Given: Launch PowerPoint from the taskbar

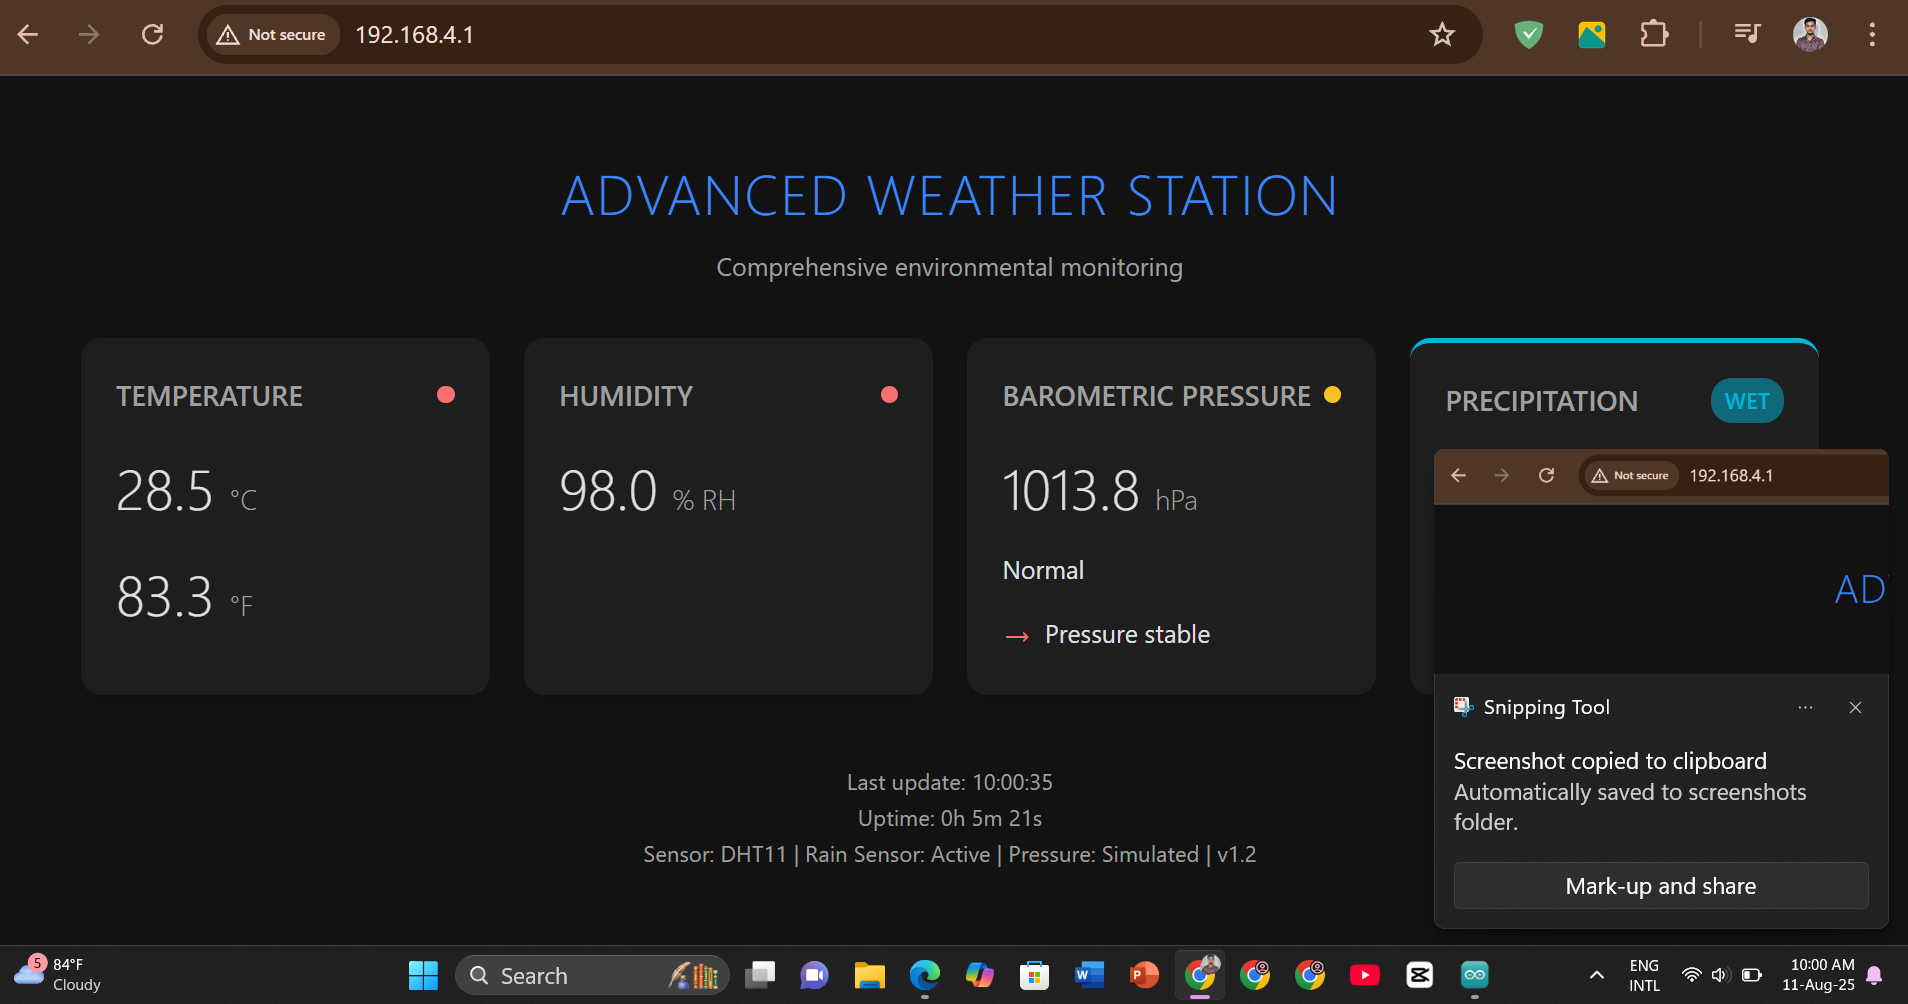Looking at the screenshot, I should coord(1144,975).
